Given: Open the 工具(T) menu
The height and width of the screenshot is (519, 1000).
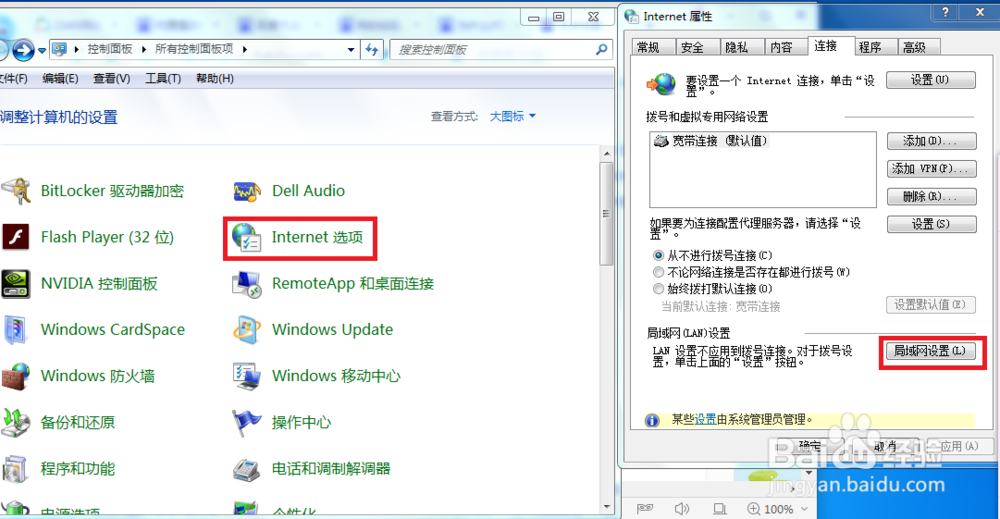Looking at the screenshot, I should (163, 78).
